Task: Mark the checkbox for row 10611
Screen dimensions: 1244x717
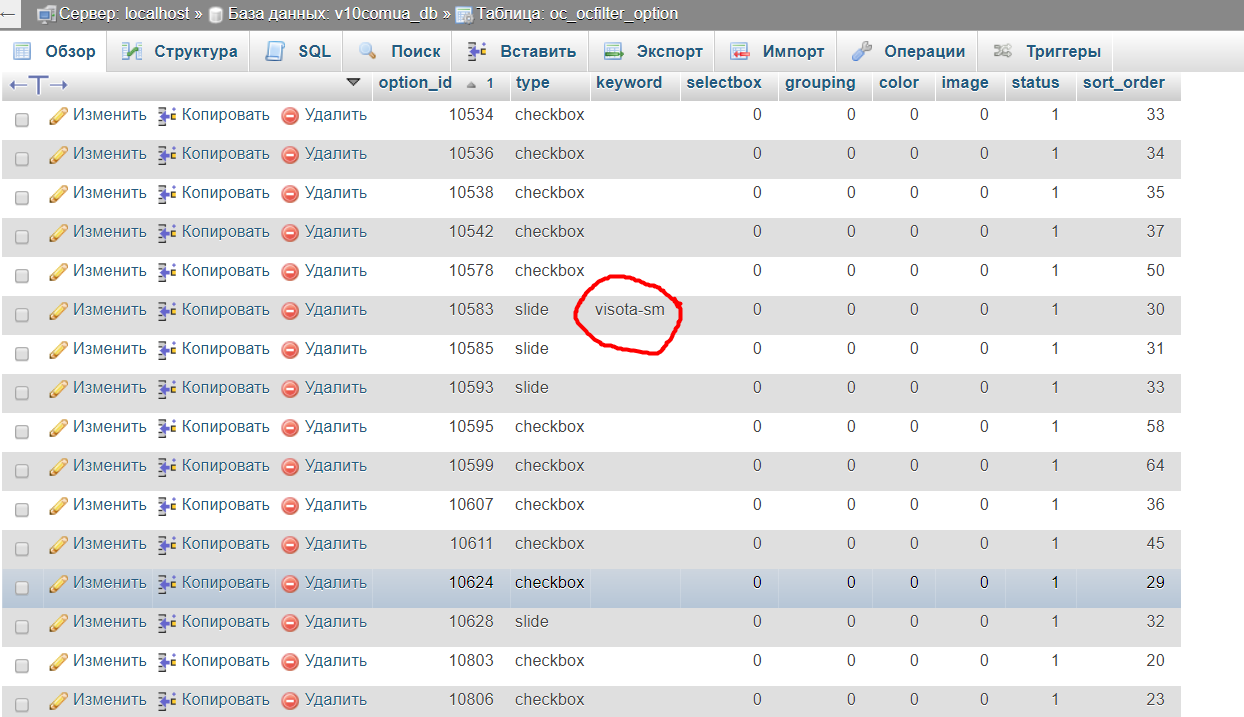Action: 22,549
